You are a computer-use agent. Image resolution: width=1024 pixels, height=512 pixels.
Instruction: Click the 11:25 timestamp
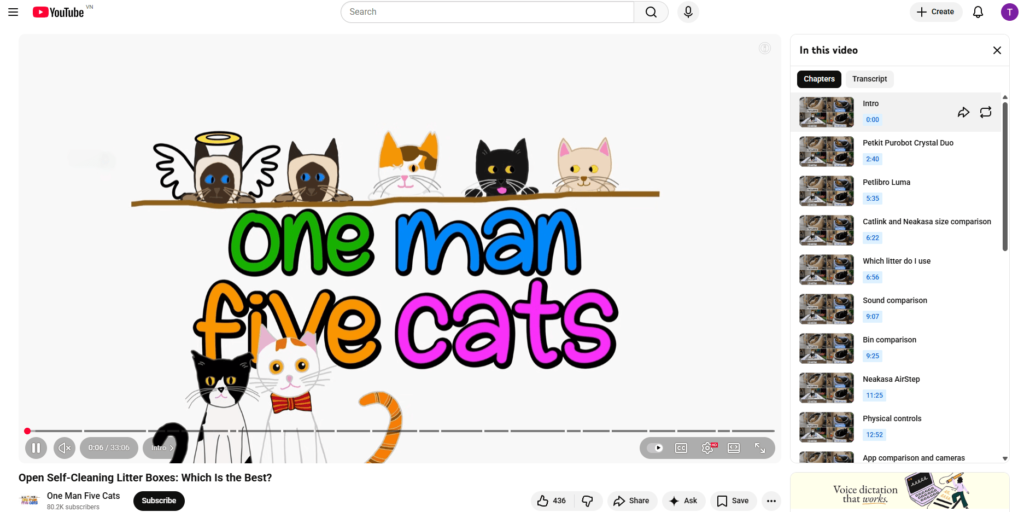coord(874,395)
